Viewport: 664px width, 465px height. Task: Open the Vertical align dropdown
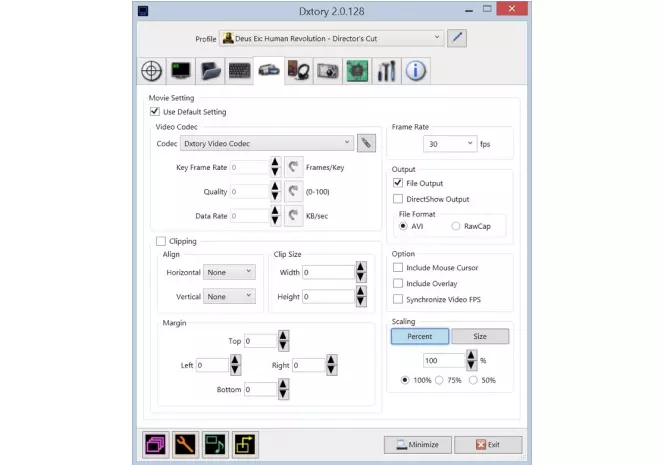pyautogui.click(x=229, y=296)
